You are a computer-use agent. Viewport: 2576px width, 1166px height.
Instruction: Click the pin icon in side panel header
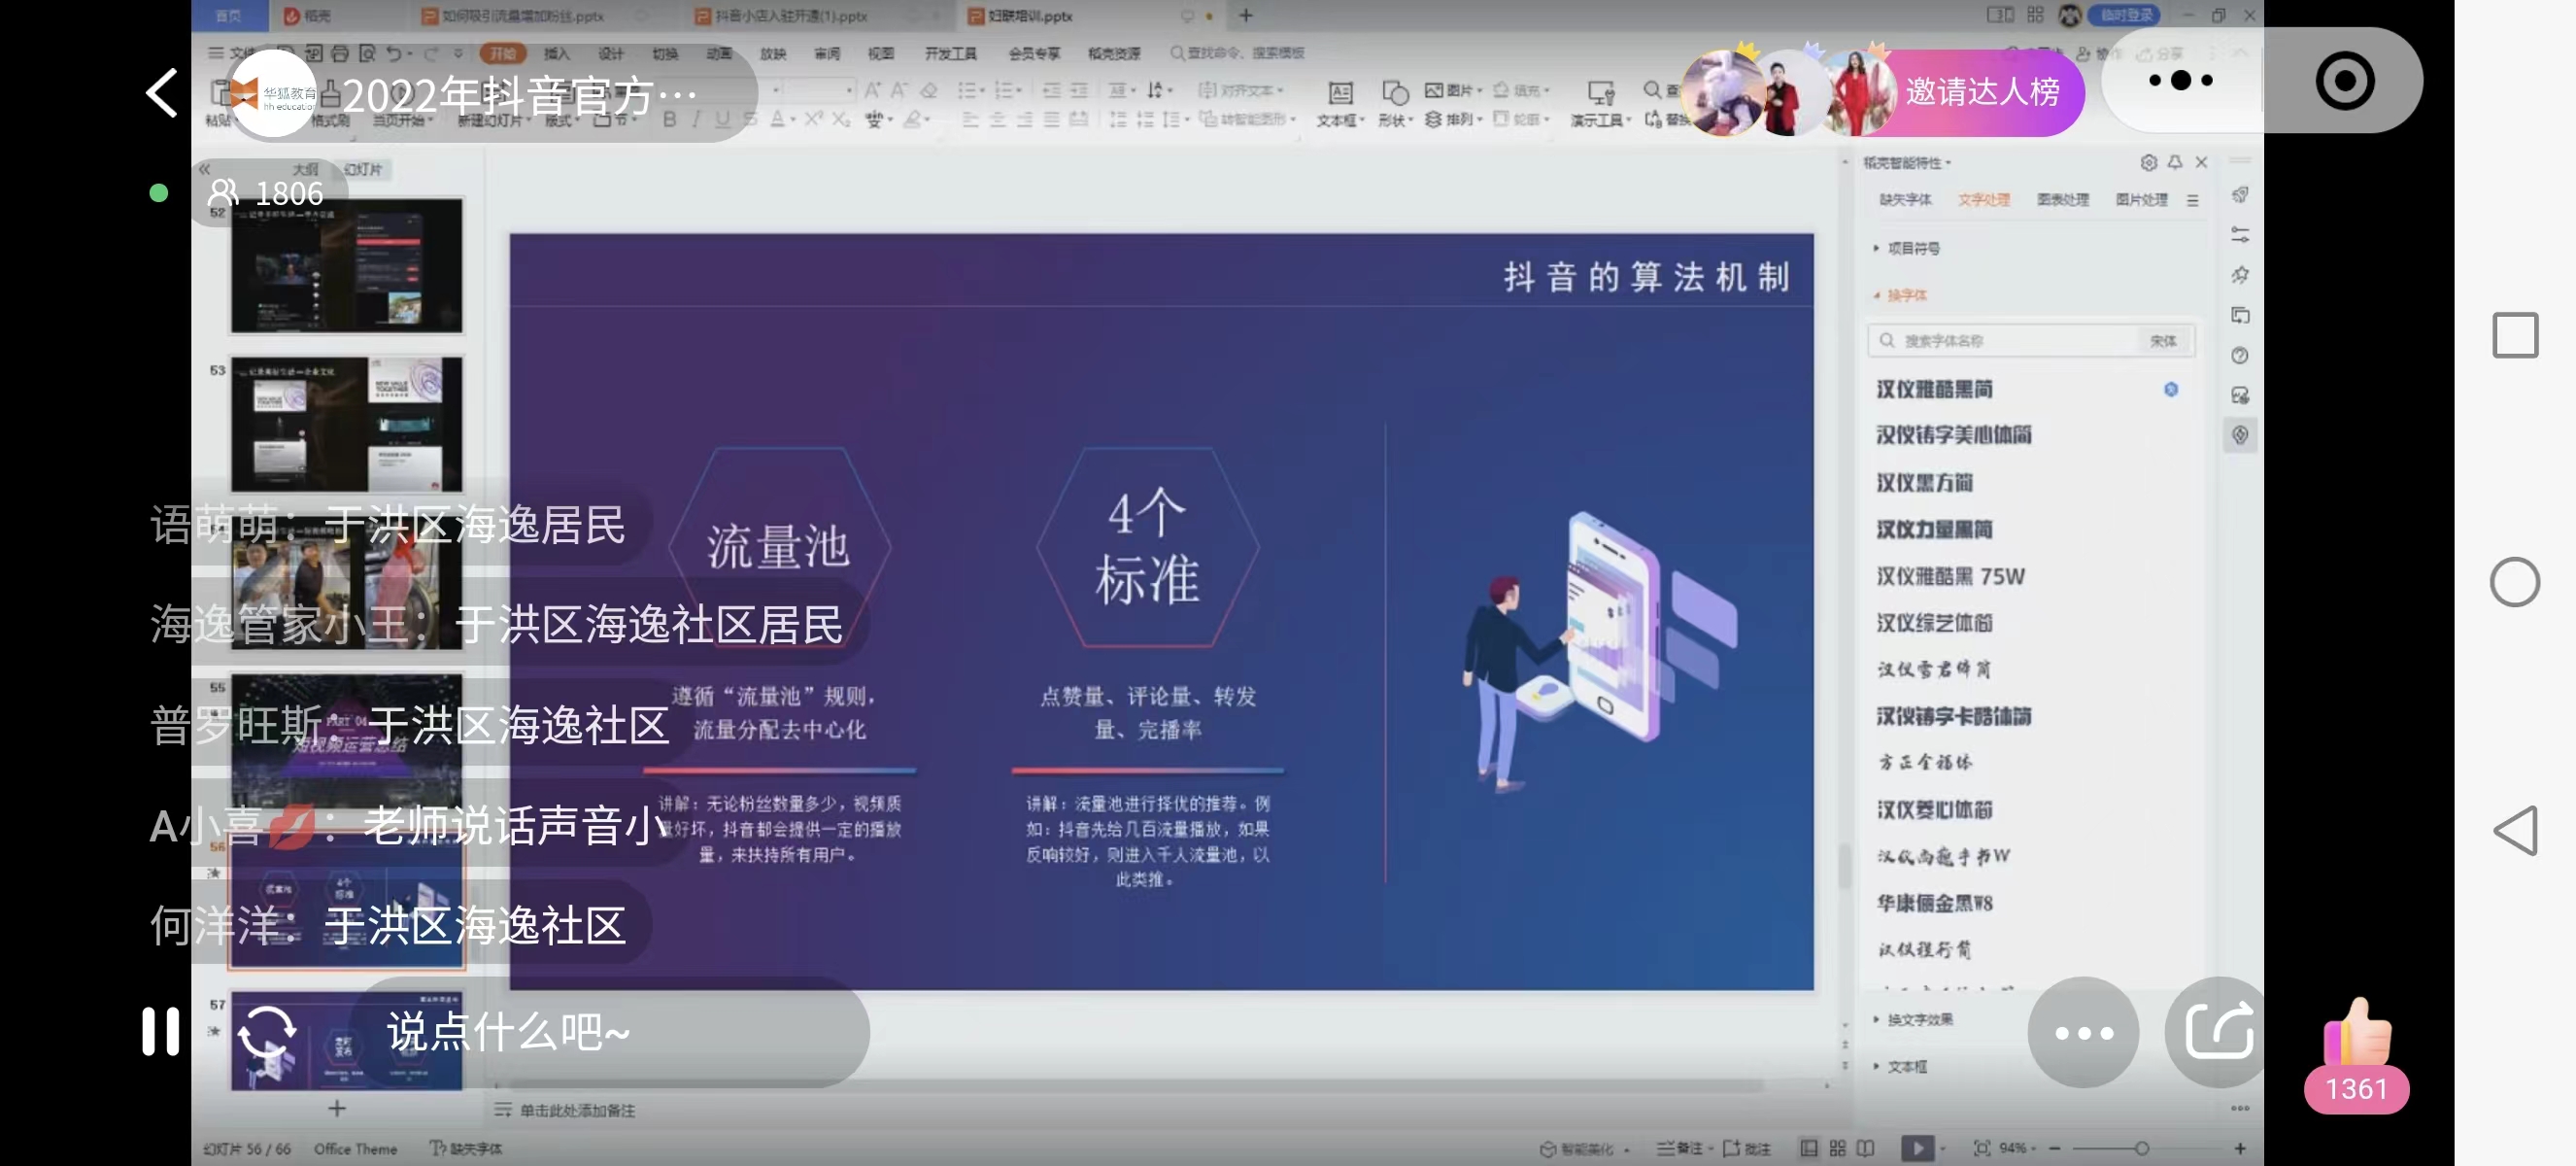2175,162
